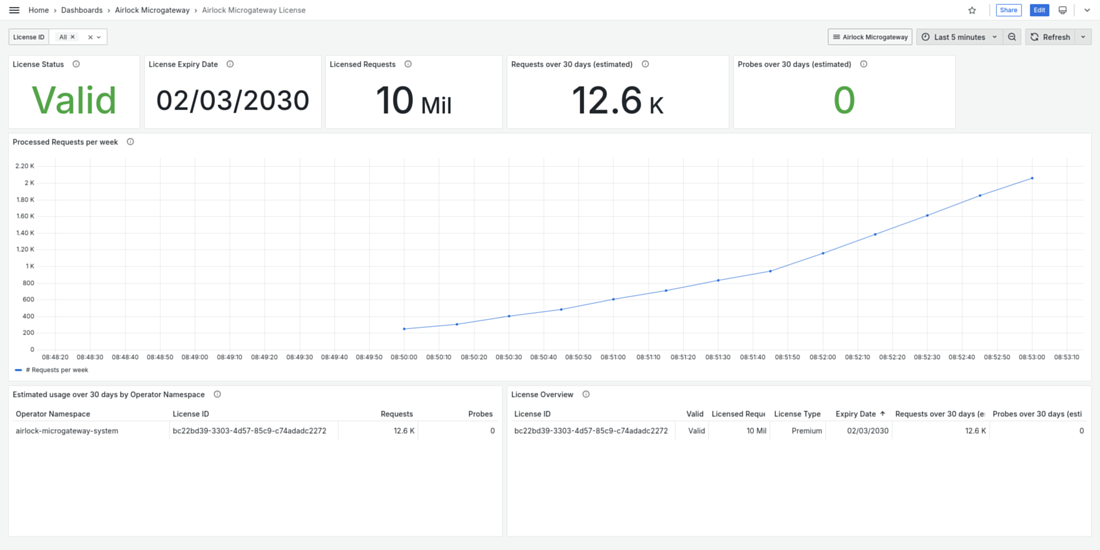Viewport: 1100px width, 550px height.
Task: Show info for Probes over 30 days
Action: 864,64
